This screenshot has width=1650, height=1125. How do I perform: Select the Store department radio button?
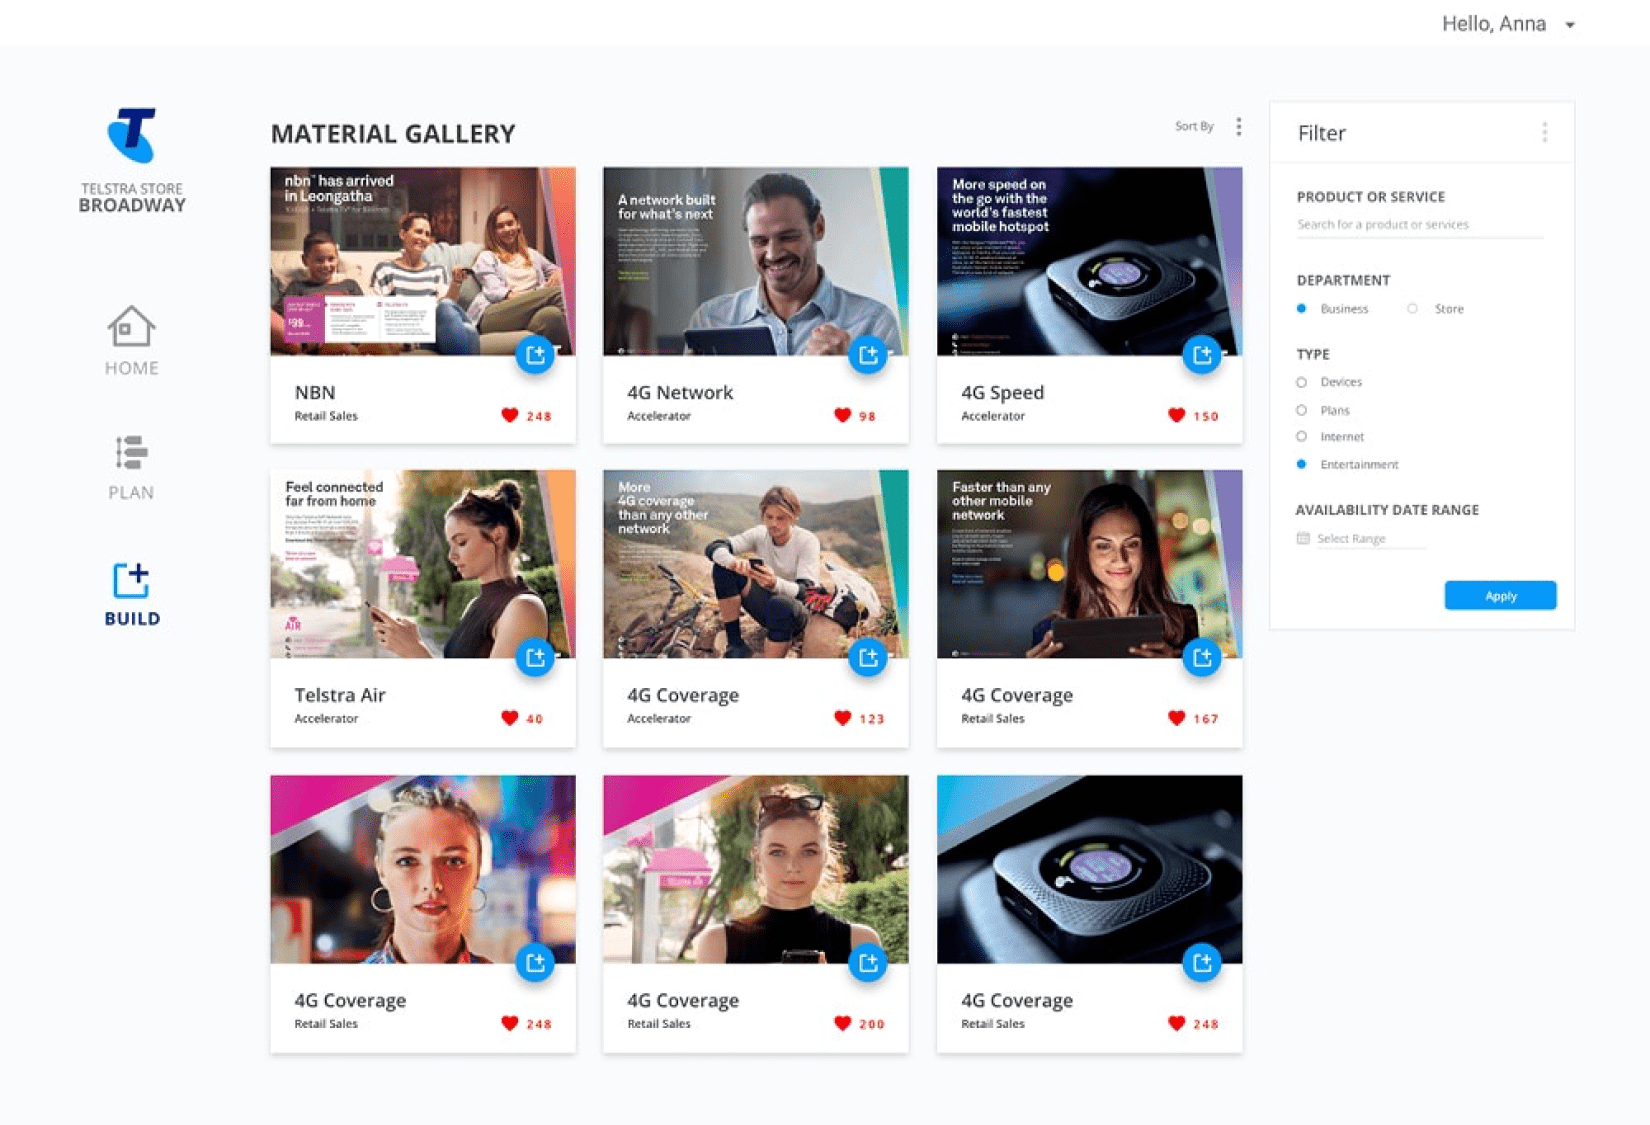point(1412,309)
